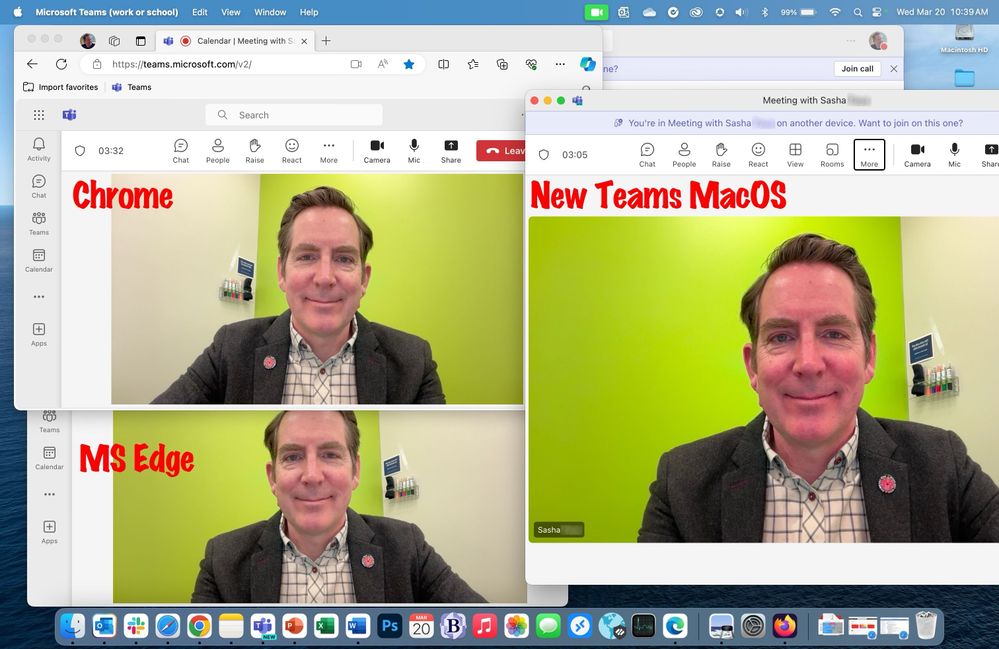Open a new browser tab
Image resolution: width=999 pixels, height=649 pixels.
click(326, 41)
